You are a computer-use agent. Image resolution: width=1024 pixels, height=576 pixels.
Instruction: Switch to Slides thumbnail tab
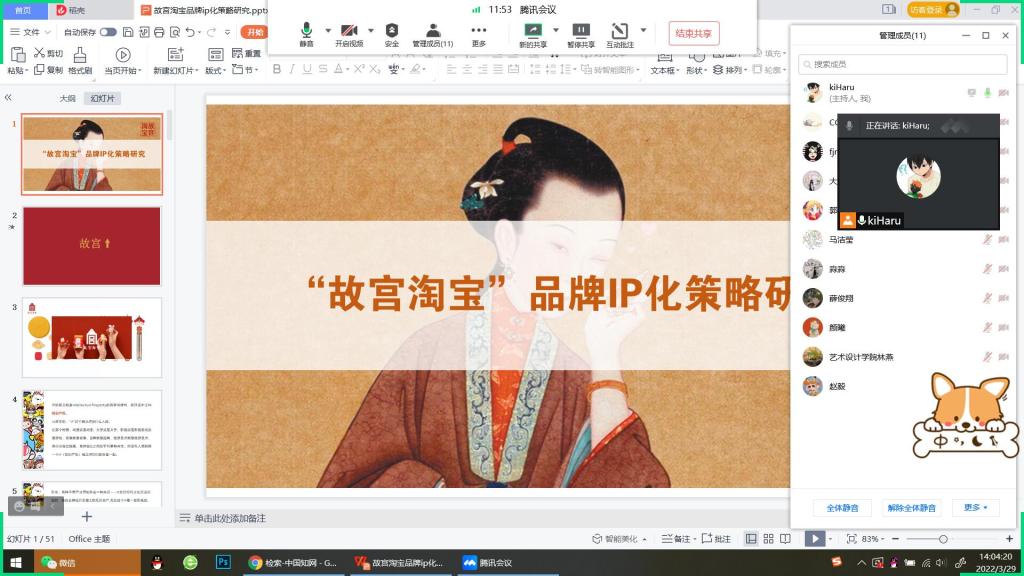[x=103, y=99]
